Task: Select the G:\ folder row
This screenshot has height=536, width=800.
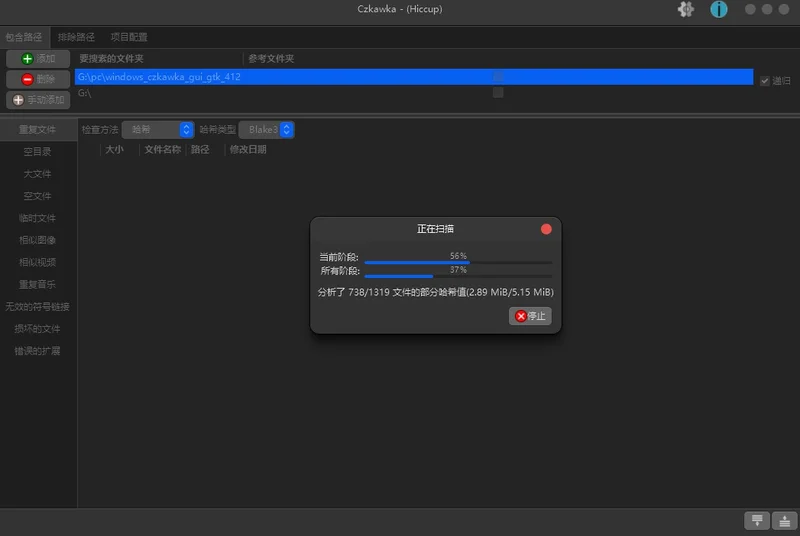Action: tap(414, 93)
